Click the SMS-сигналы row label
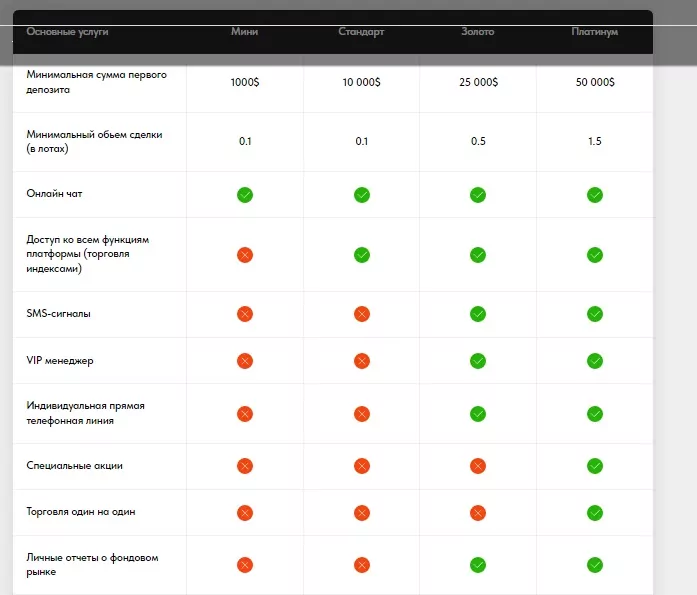Image resolution: width=697 pixels, height=595 pixels. [x=58, y=314]
